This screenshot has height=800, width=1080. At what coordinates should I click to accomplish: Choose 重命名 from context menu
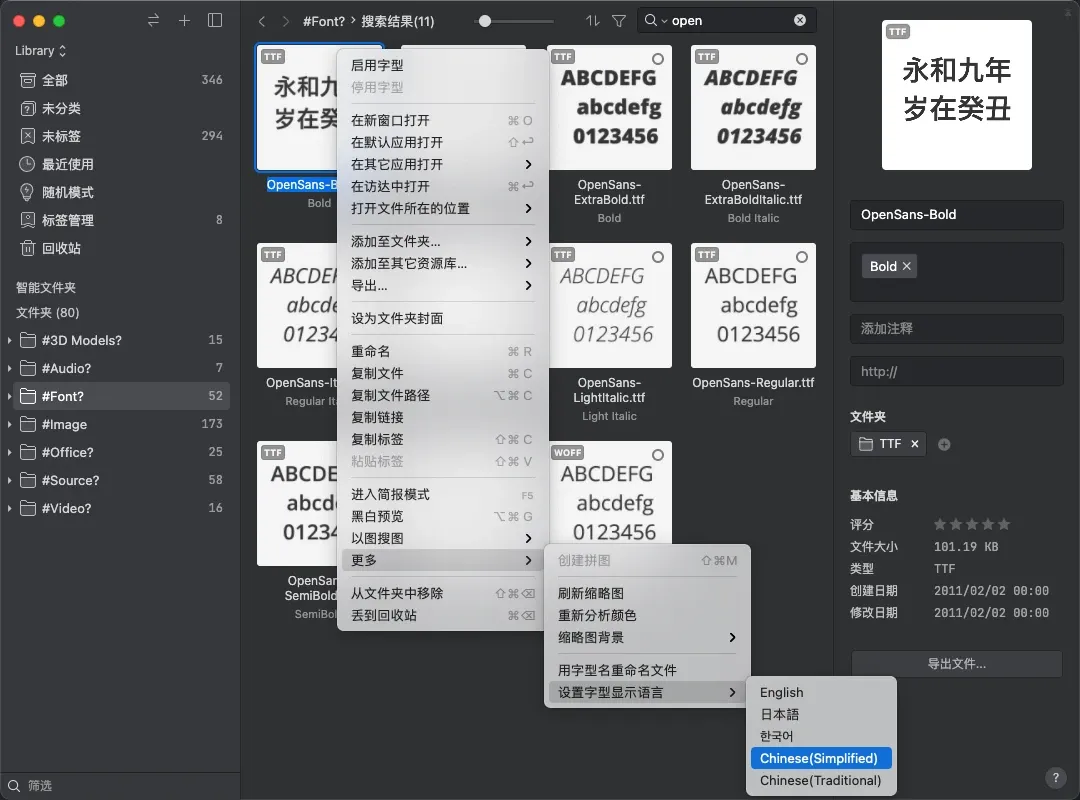pos(442,351)
